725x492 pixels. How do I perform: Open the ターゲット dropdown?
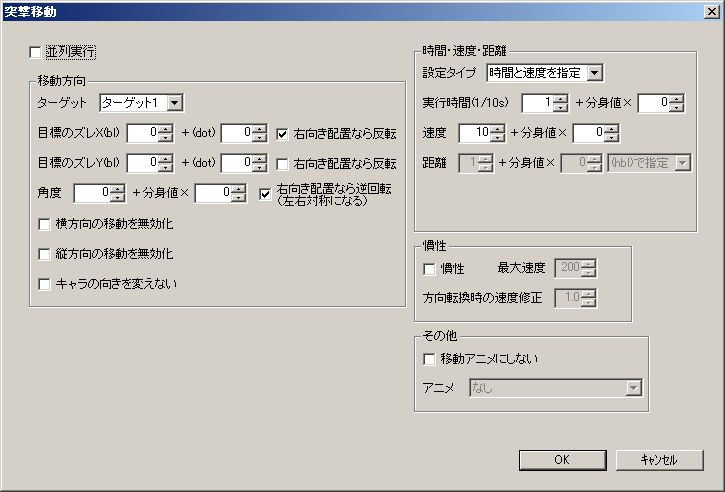point(175,102)
